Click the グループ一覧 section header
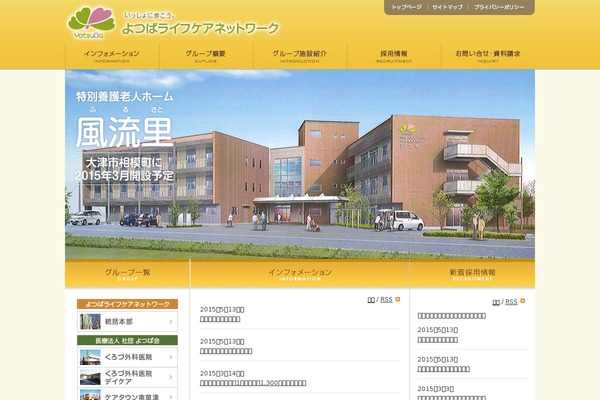600x400 pixels. 127,274
